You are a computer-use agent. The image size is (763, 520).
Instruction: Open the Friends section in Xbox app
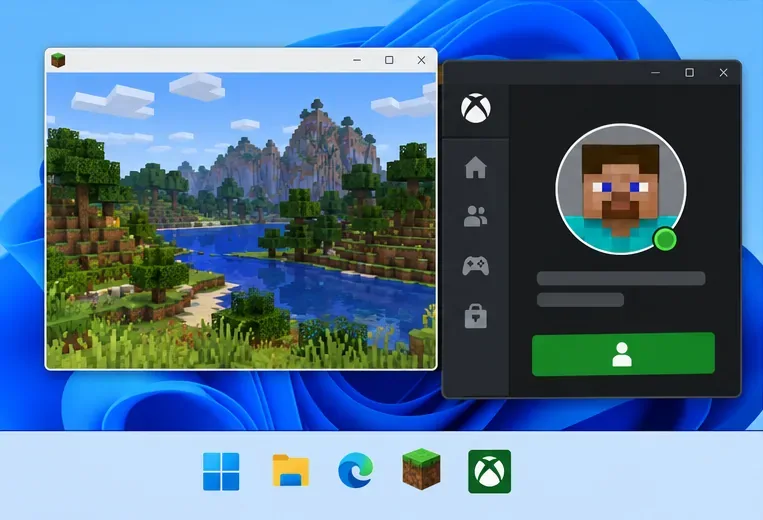click(x=475, y=216)
